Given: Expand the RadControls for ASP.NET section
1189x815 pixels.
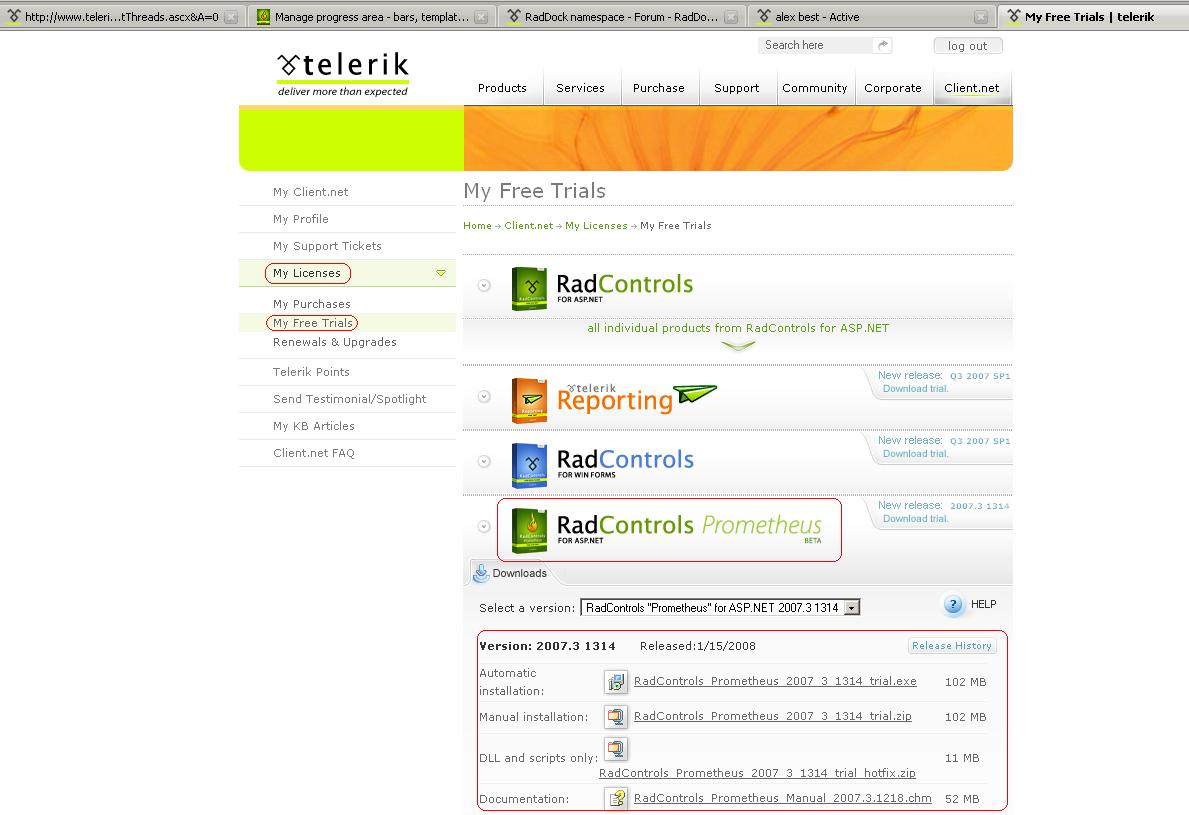Looking at the screenshot, I should (484, 286).
